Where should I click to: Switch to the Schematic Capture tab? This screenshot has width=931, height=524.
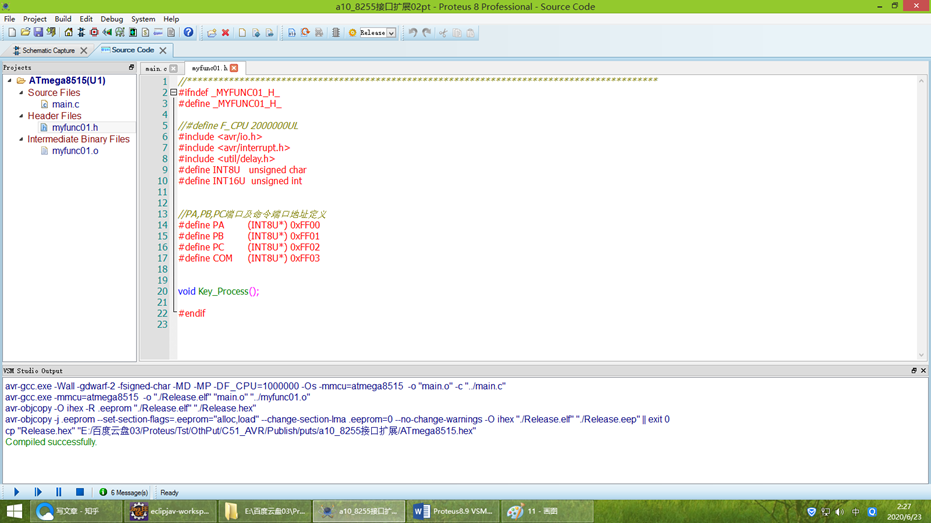pos(48,50)
